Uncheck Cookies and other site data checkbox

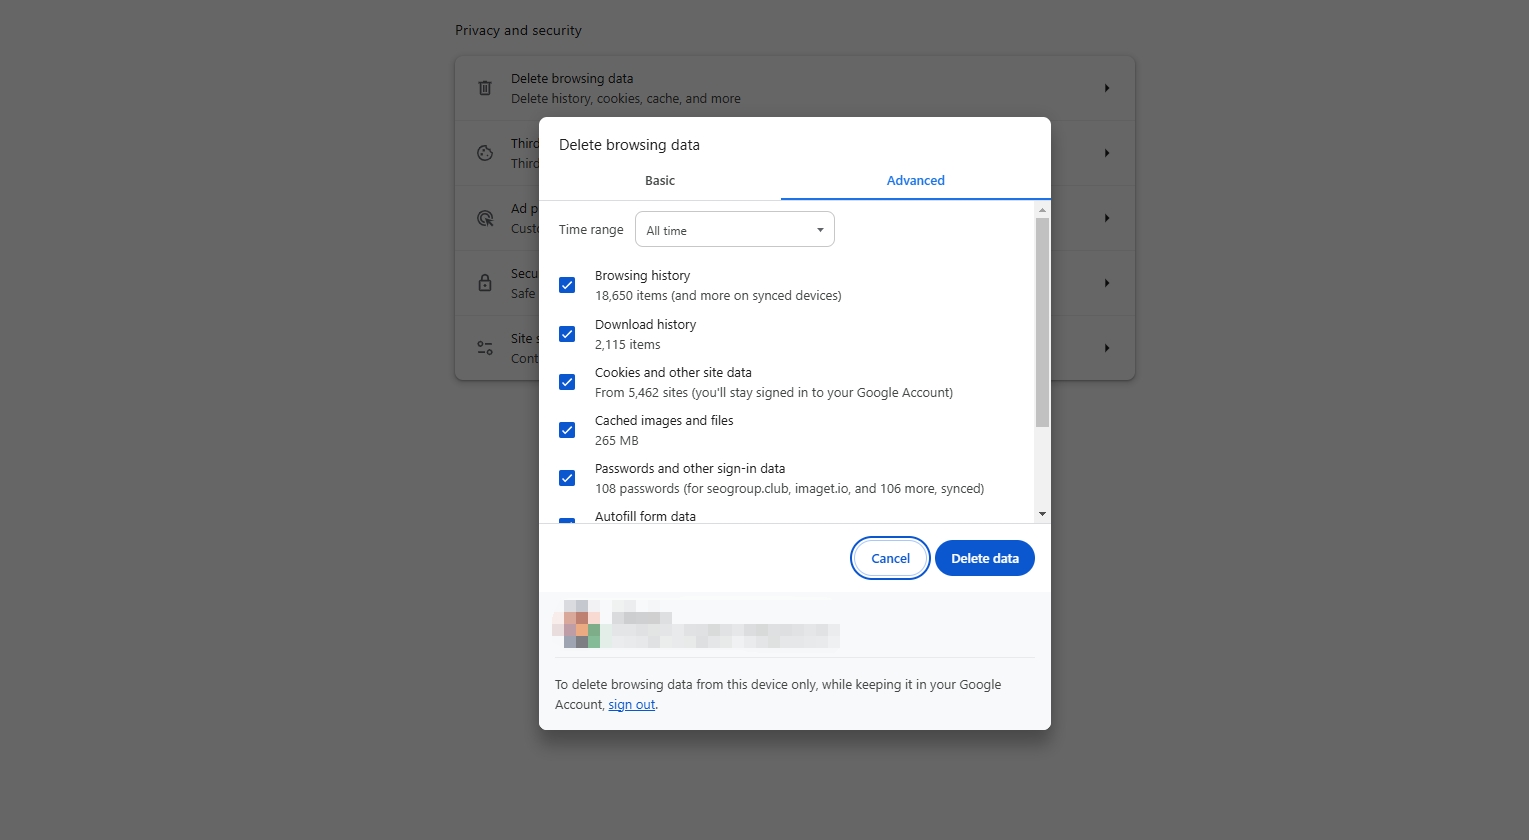click(x=567, y=382)
